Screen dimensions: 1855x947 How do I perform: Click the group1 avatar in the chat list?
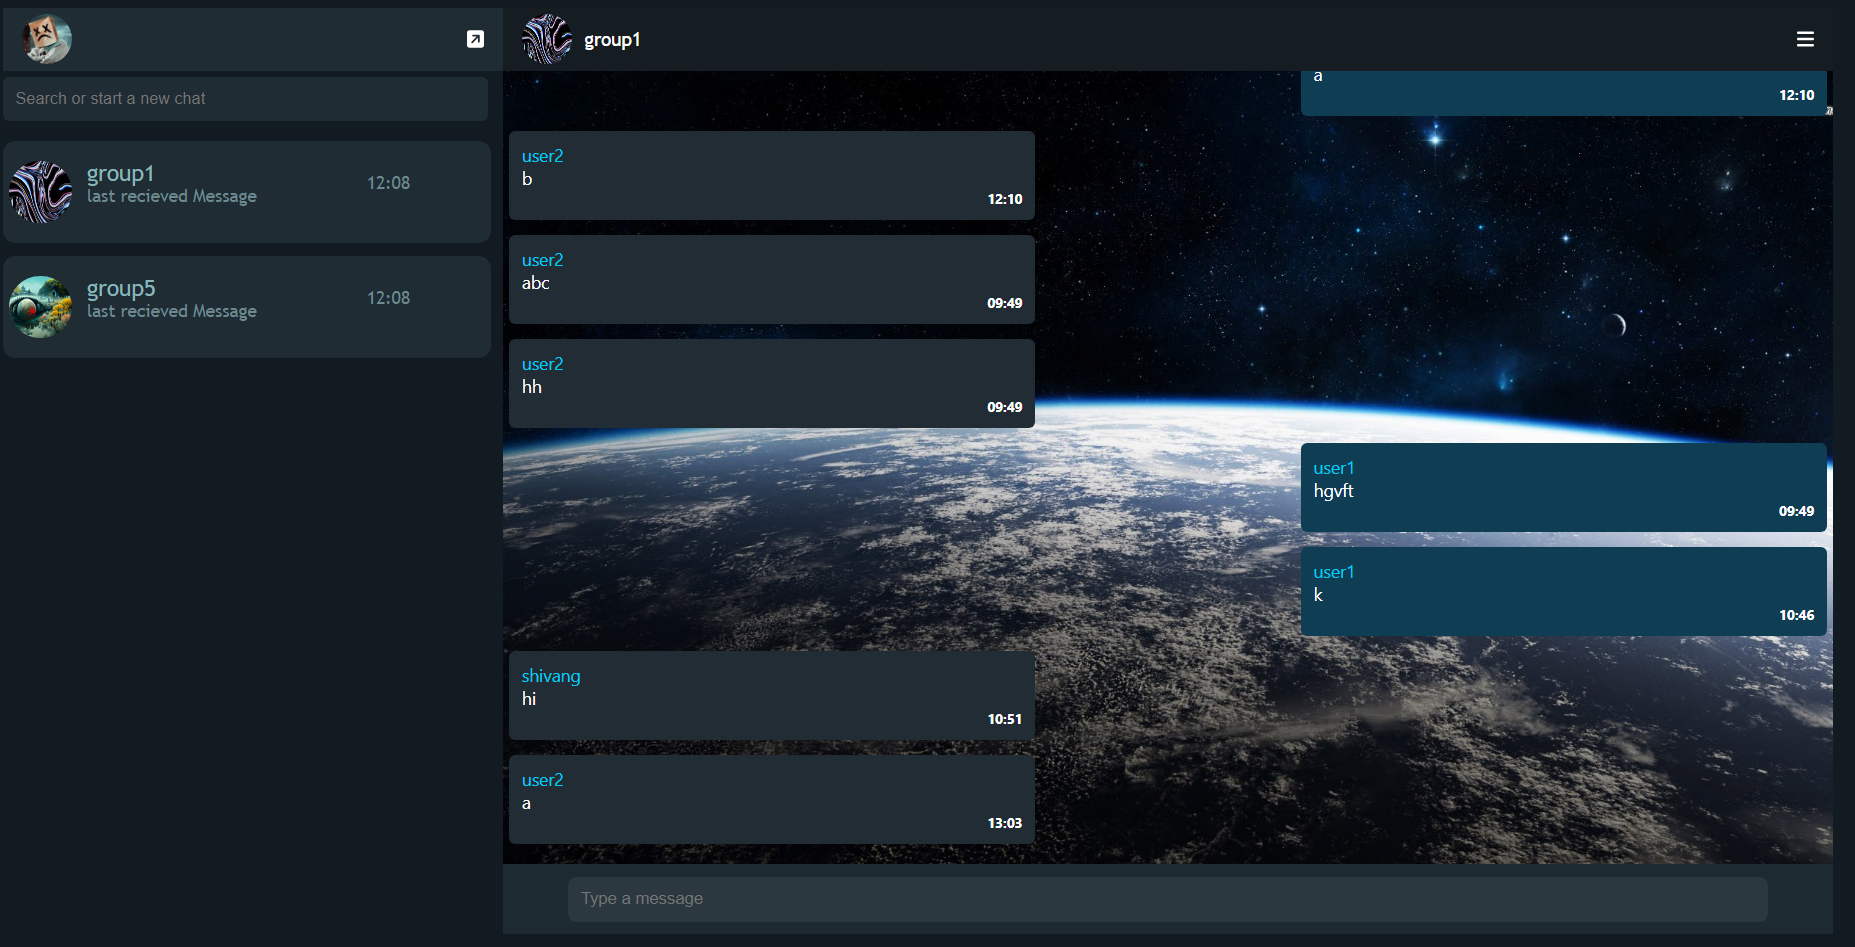point(41,192)
